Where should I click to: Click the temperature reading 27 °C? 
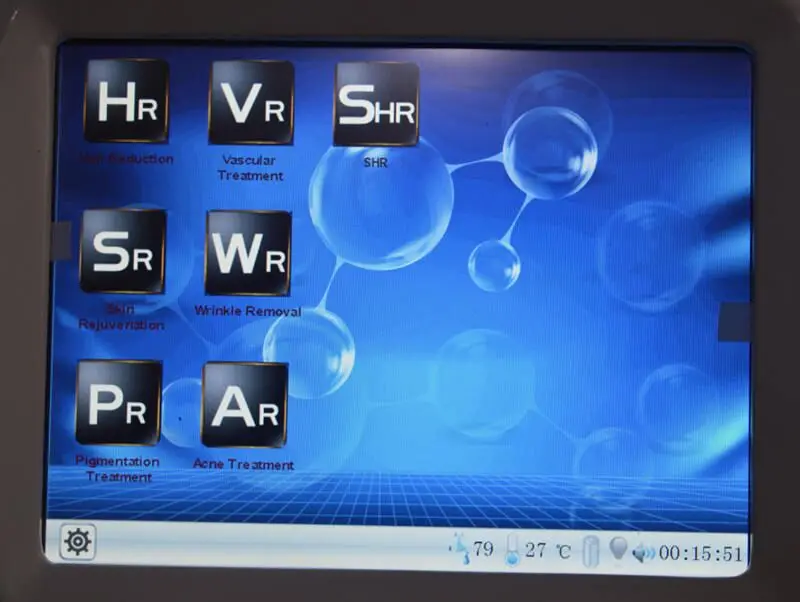tap(548, 550)
